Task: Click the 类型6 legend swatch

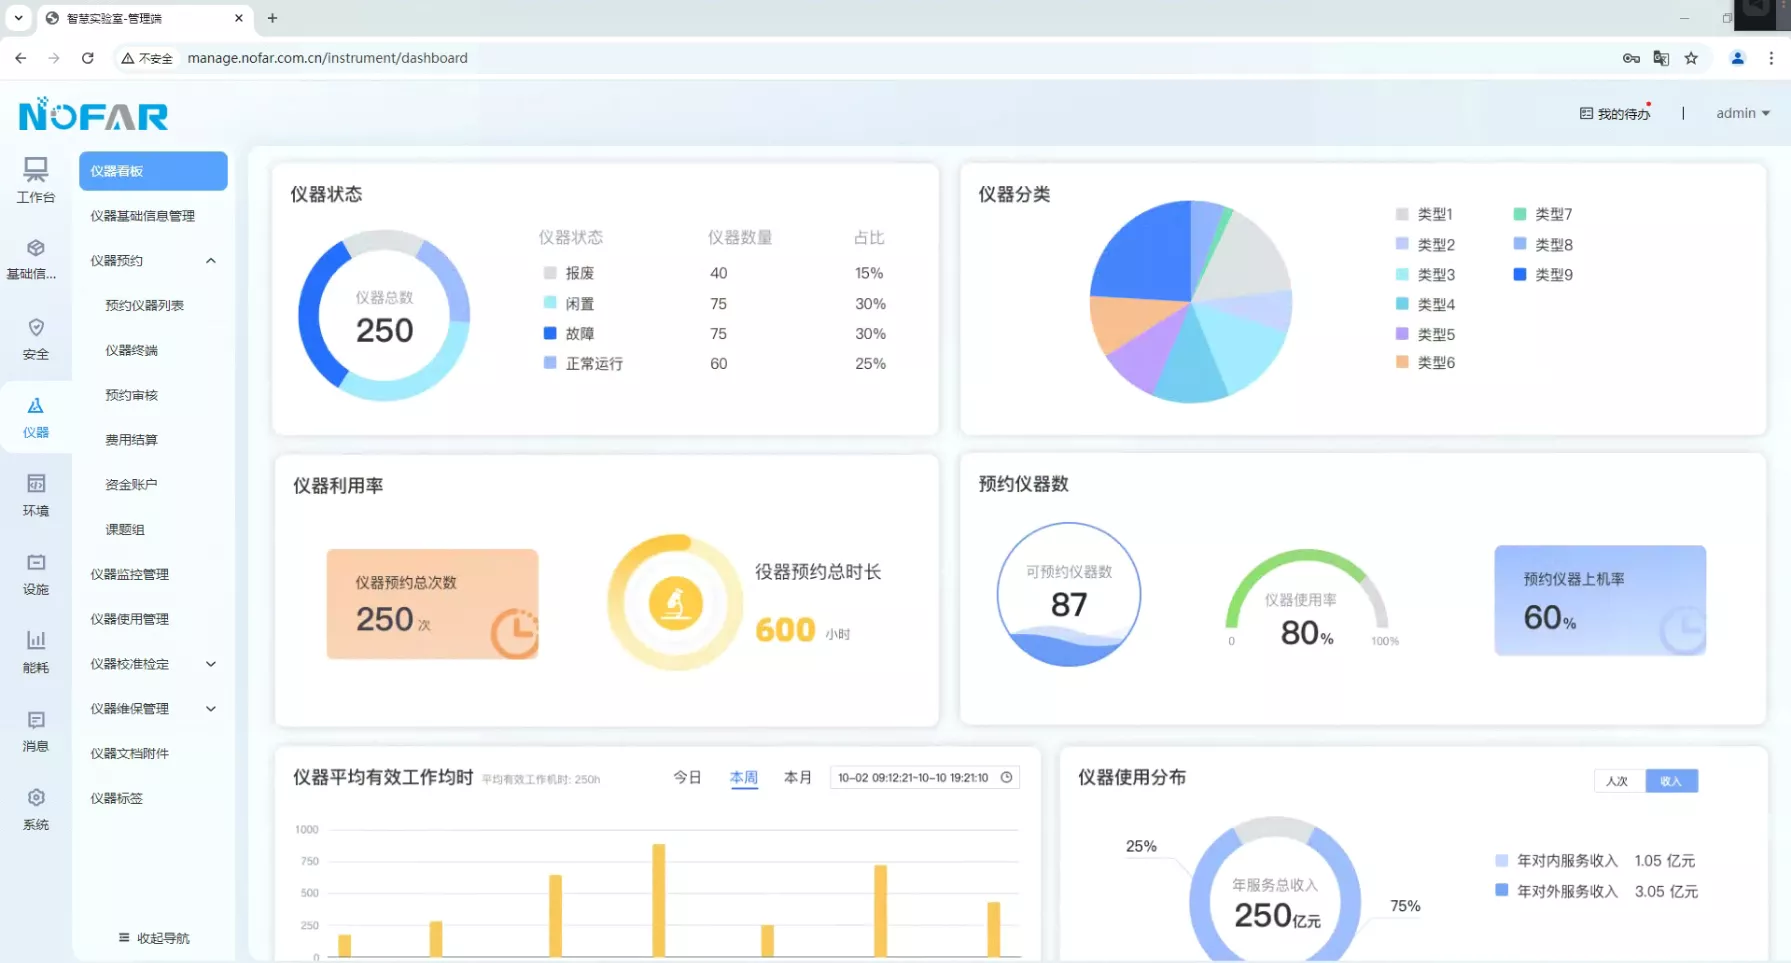Action: click(x=1402, y=362)
